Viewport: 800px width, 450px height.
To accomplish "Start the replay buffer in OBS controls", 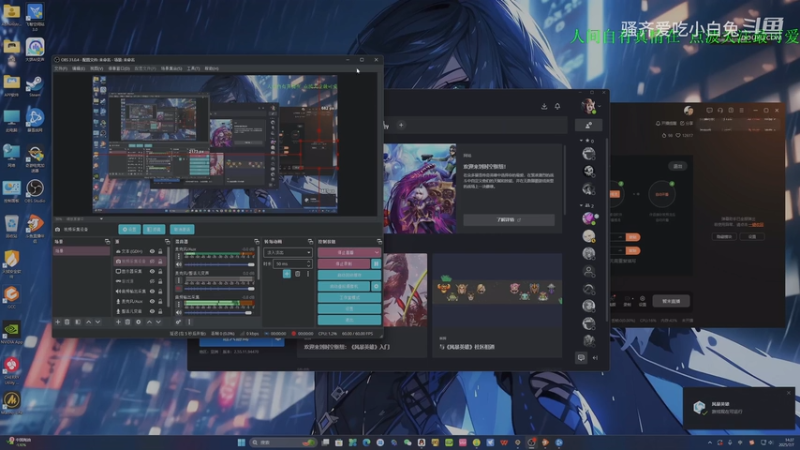I will pyautogui.click(x=349, y=275).
